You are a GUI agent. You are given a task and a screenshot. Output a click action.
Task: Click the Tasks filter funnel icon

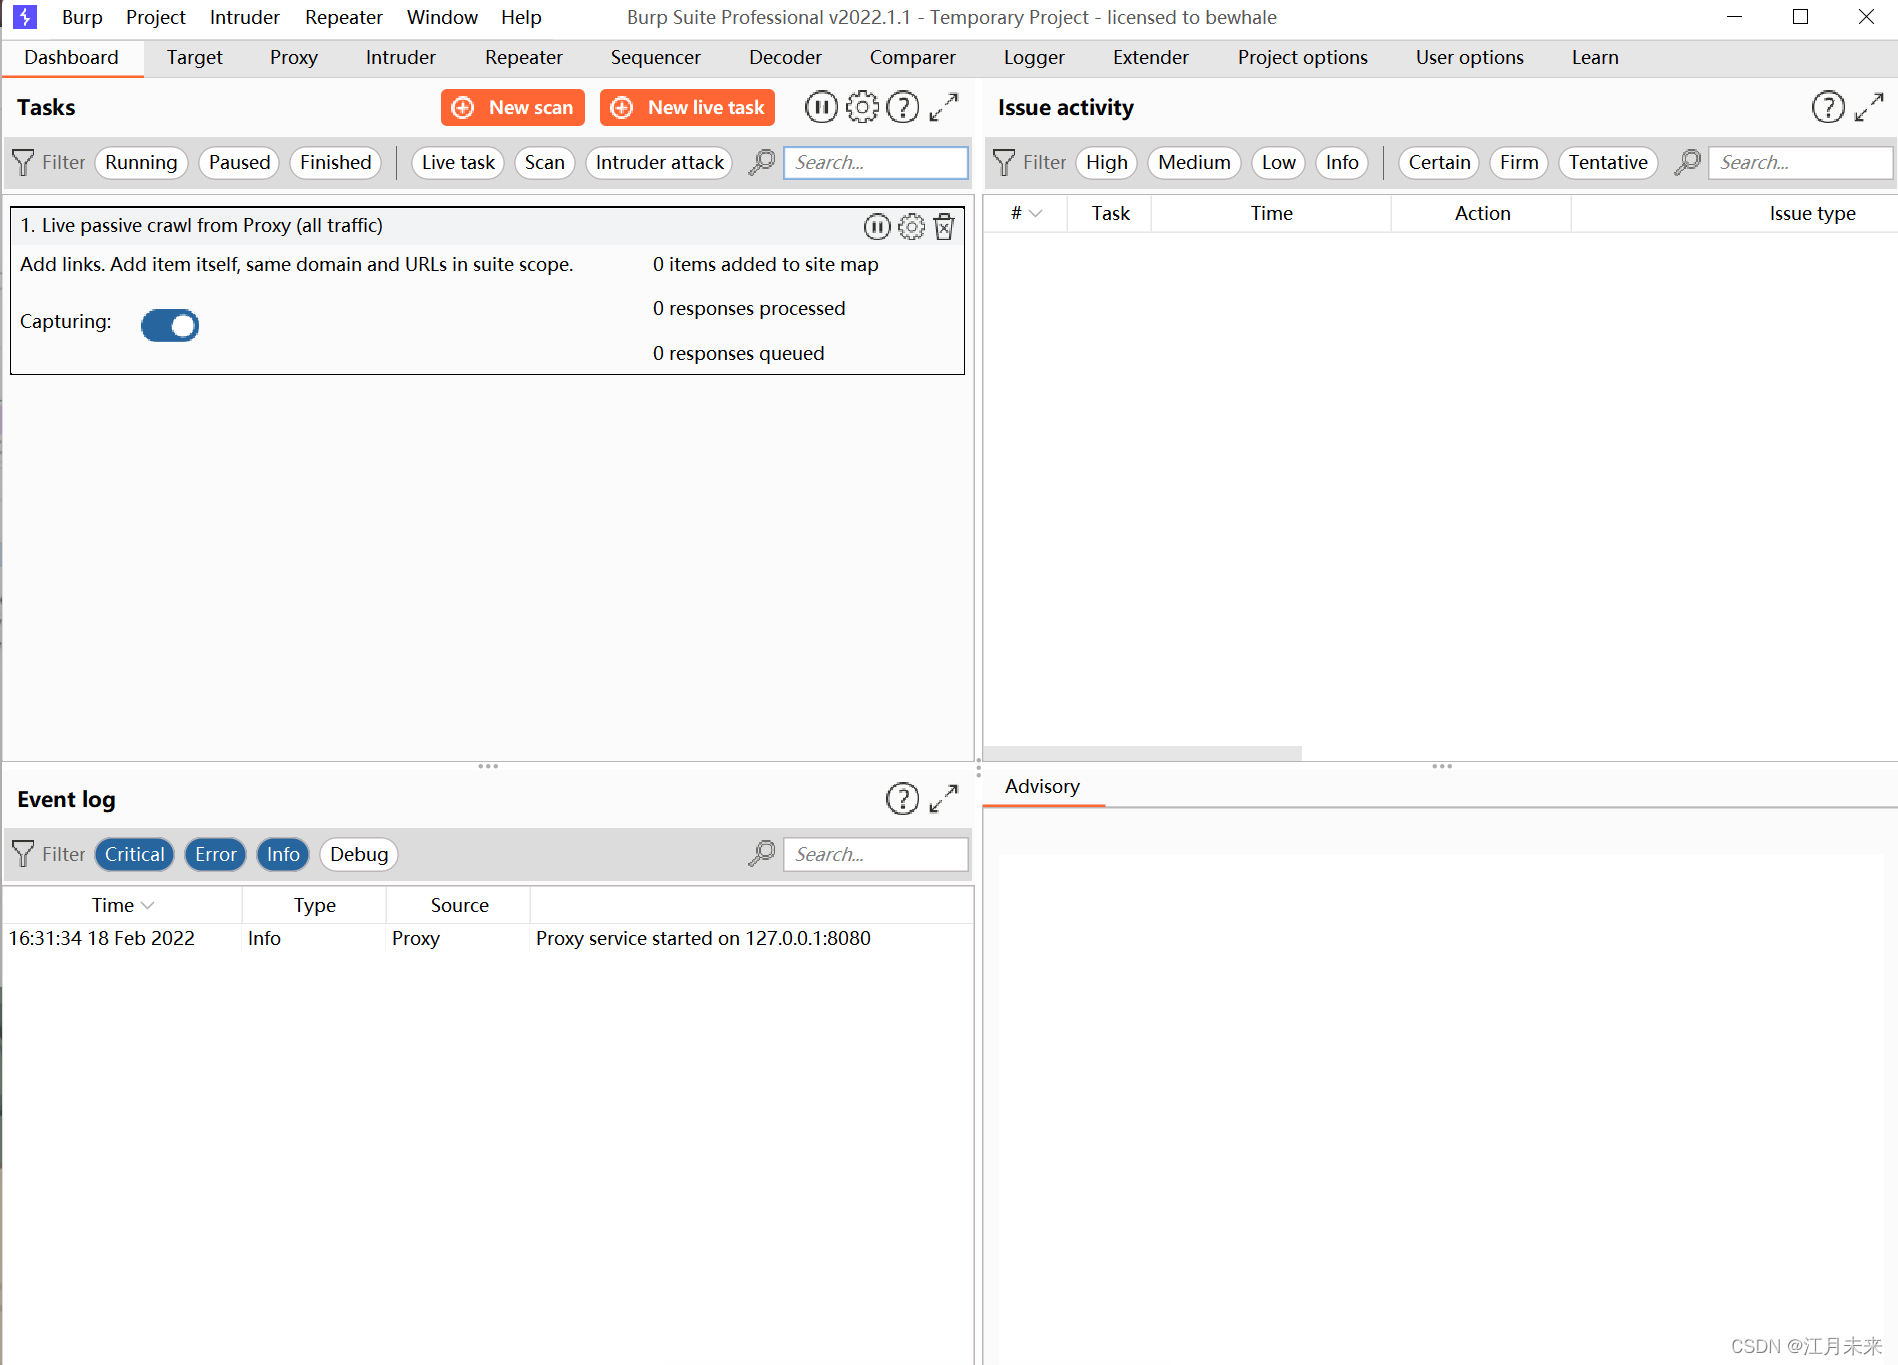pos(23,162)
